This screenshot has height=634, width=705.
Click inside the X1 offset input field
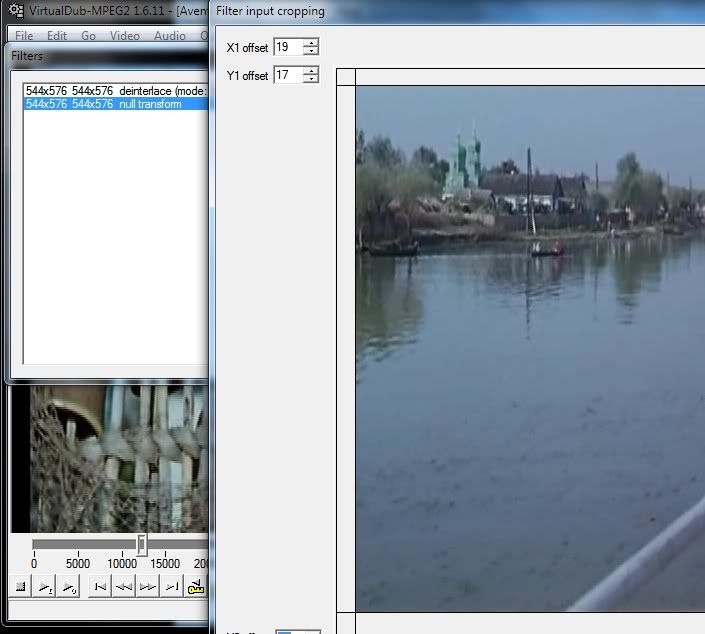click(287, 47)
